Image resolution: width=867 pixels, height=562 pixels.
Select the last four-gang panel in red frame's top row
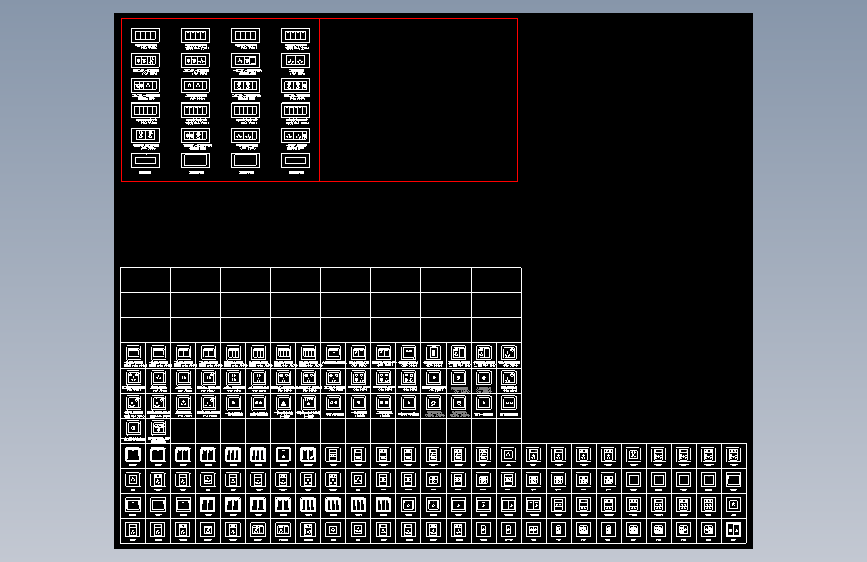coord(295,35)
